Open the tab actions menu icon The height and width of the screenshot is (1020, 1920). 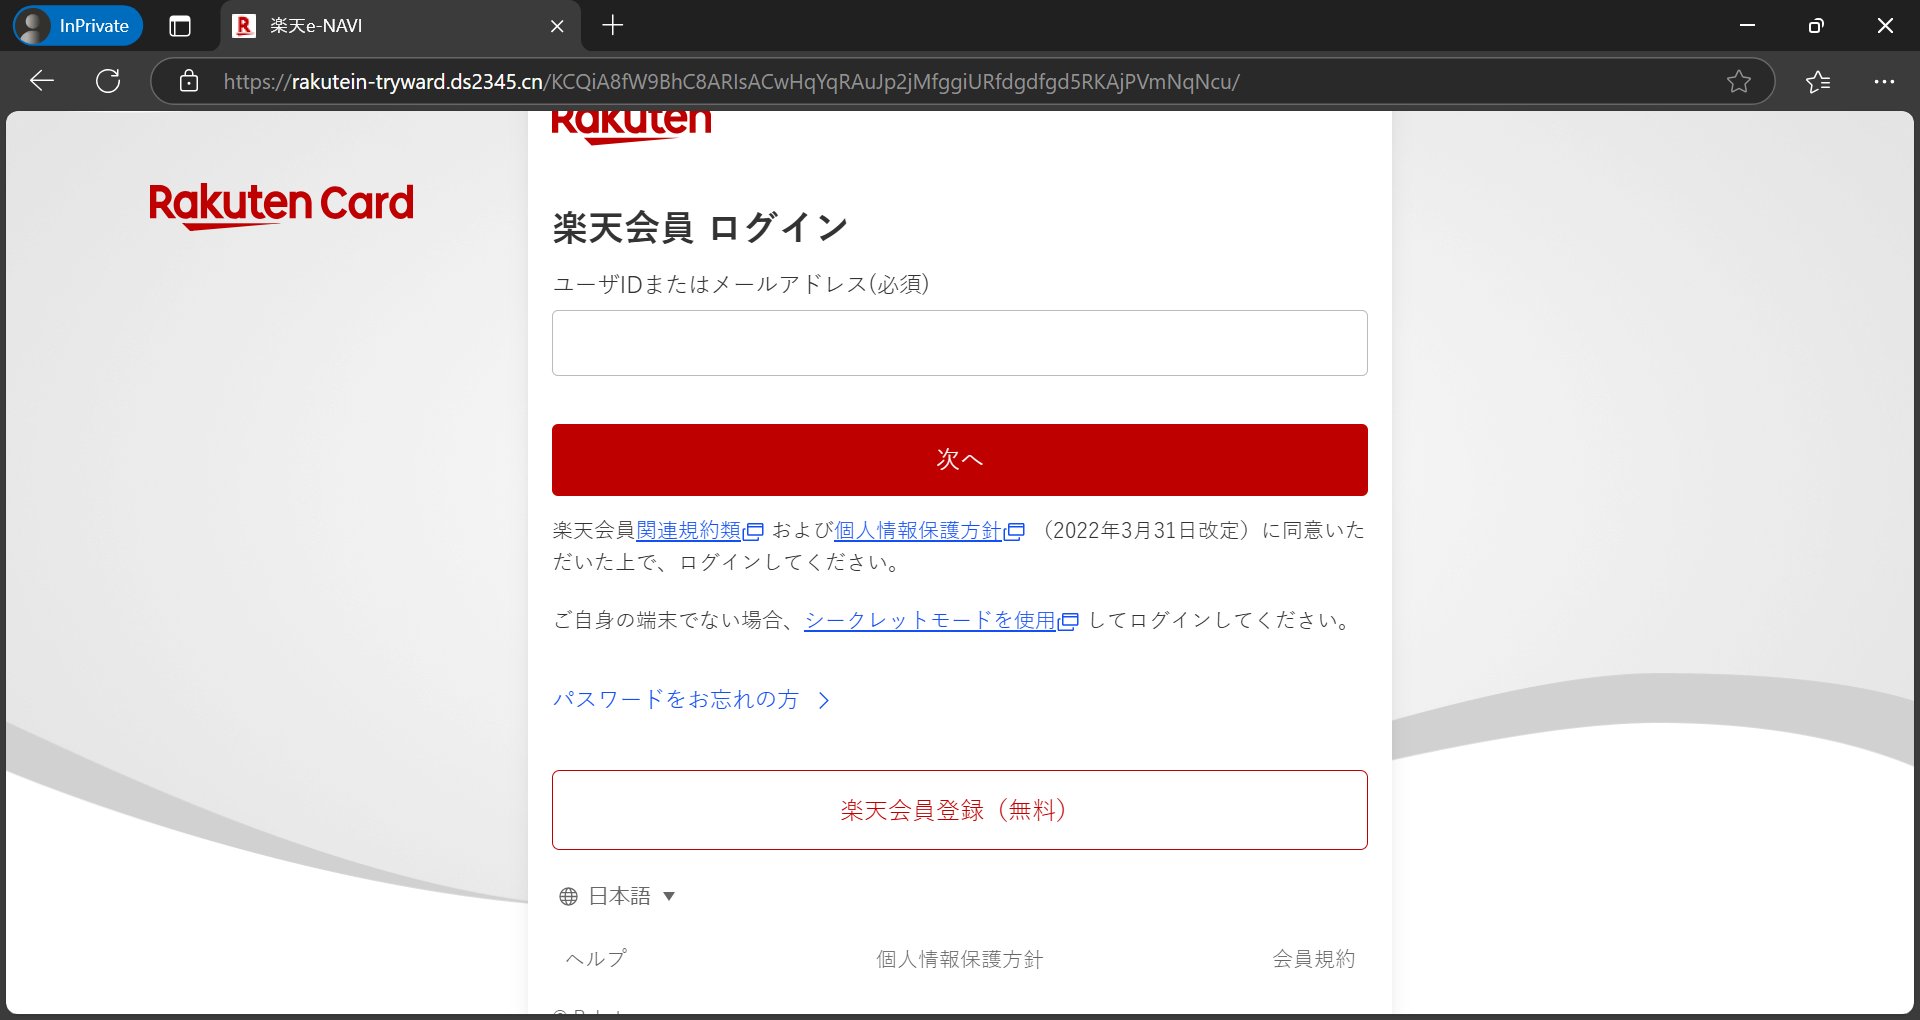click(180, 26)
